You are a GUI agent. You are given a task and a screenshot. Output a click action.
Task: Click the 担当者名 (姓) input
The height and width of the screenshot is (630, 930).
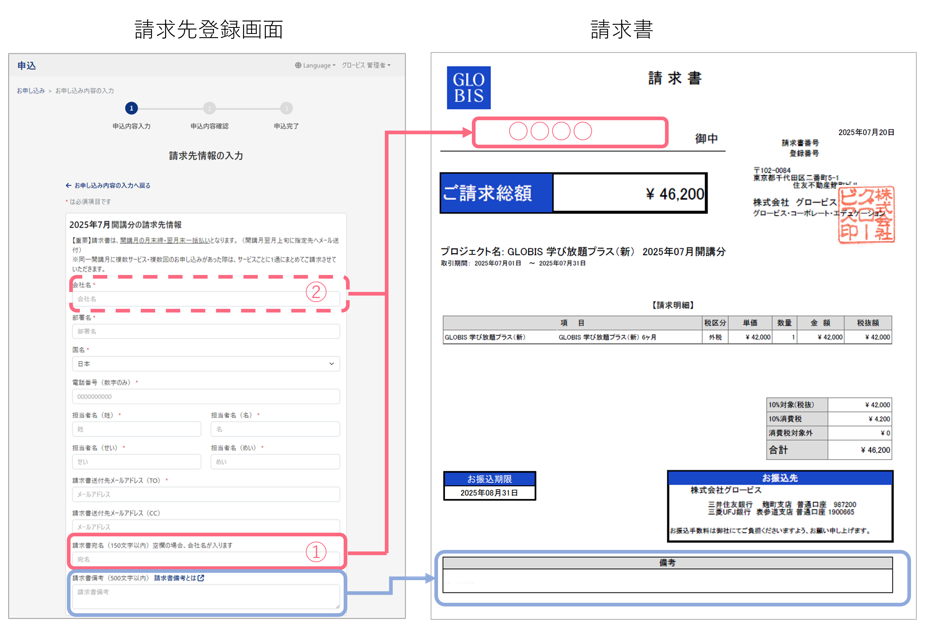(x=136, y=429)
